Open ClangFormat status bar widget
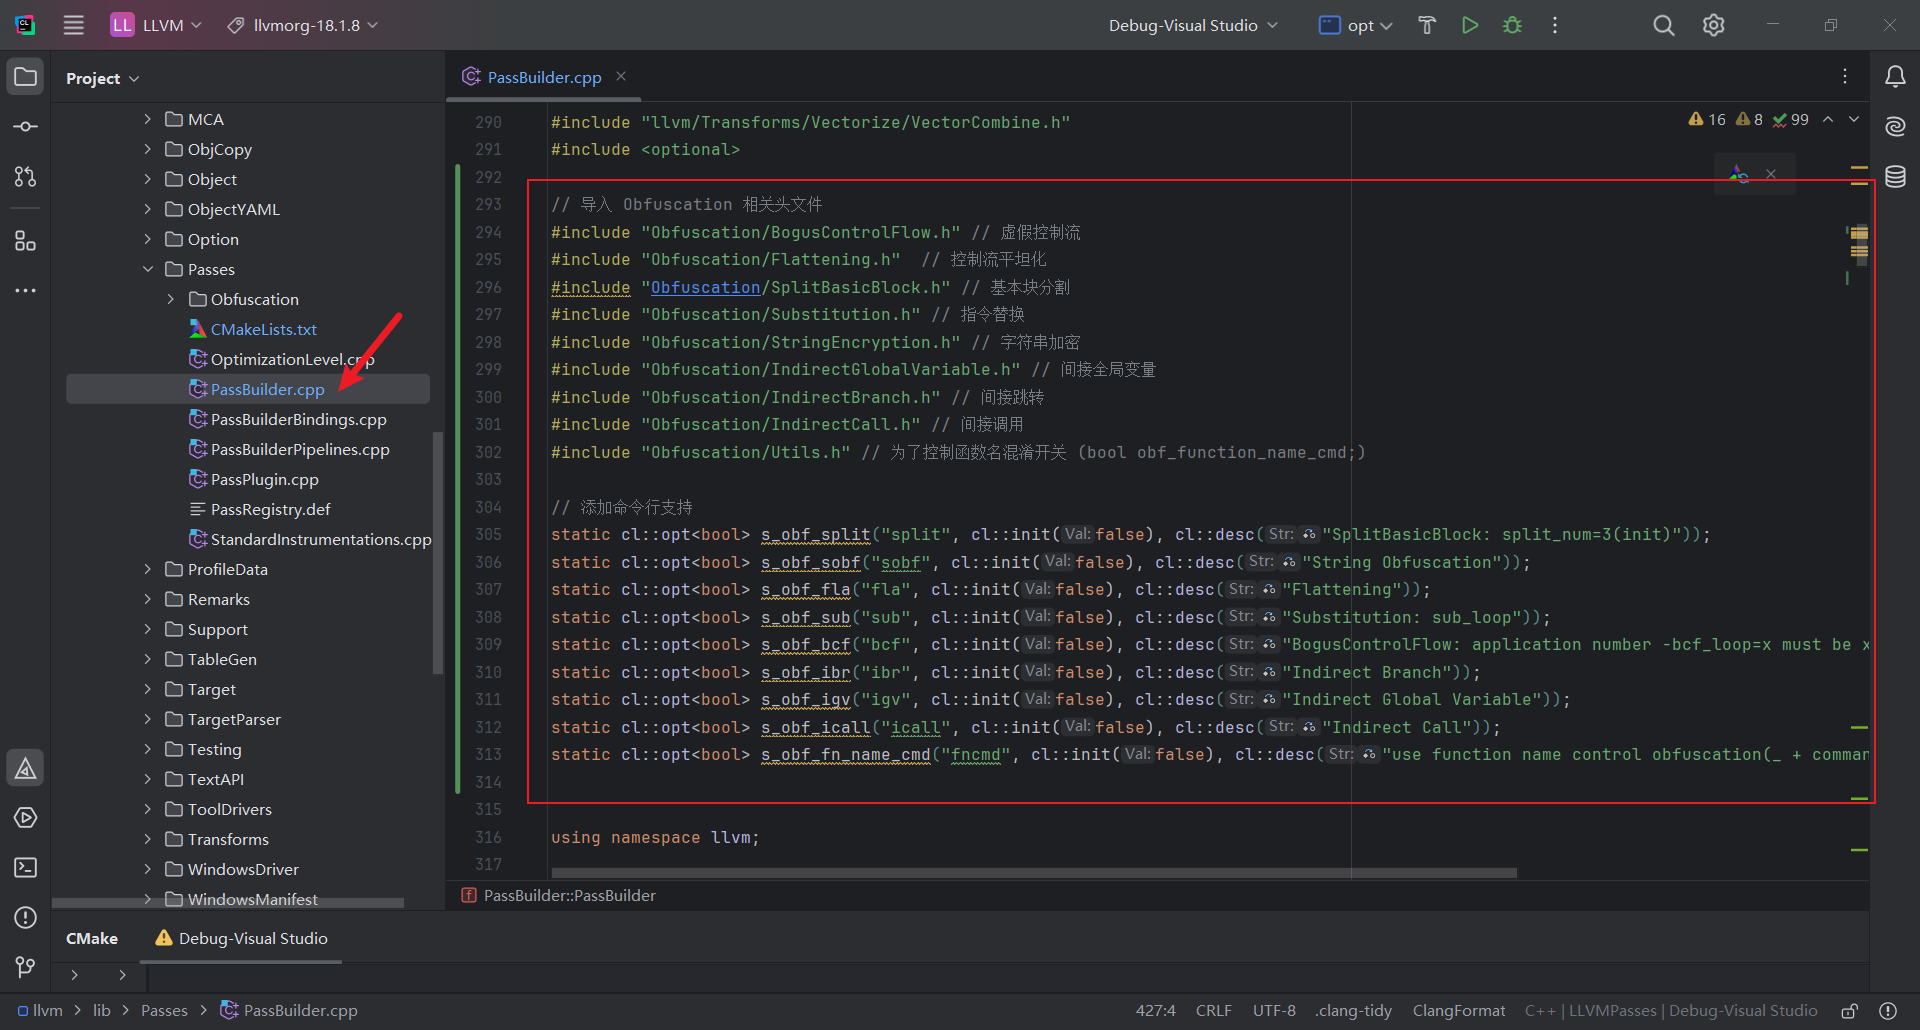This screenshot has height=1030, width=1920. [1458, 1010]
